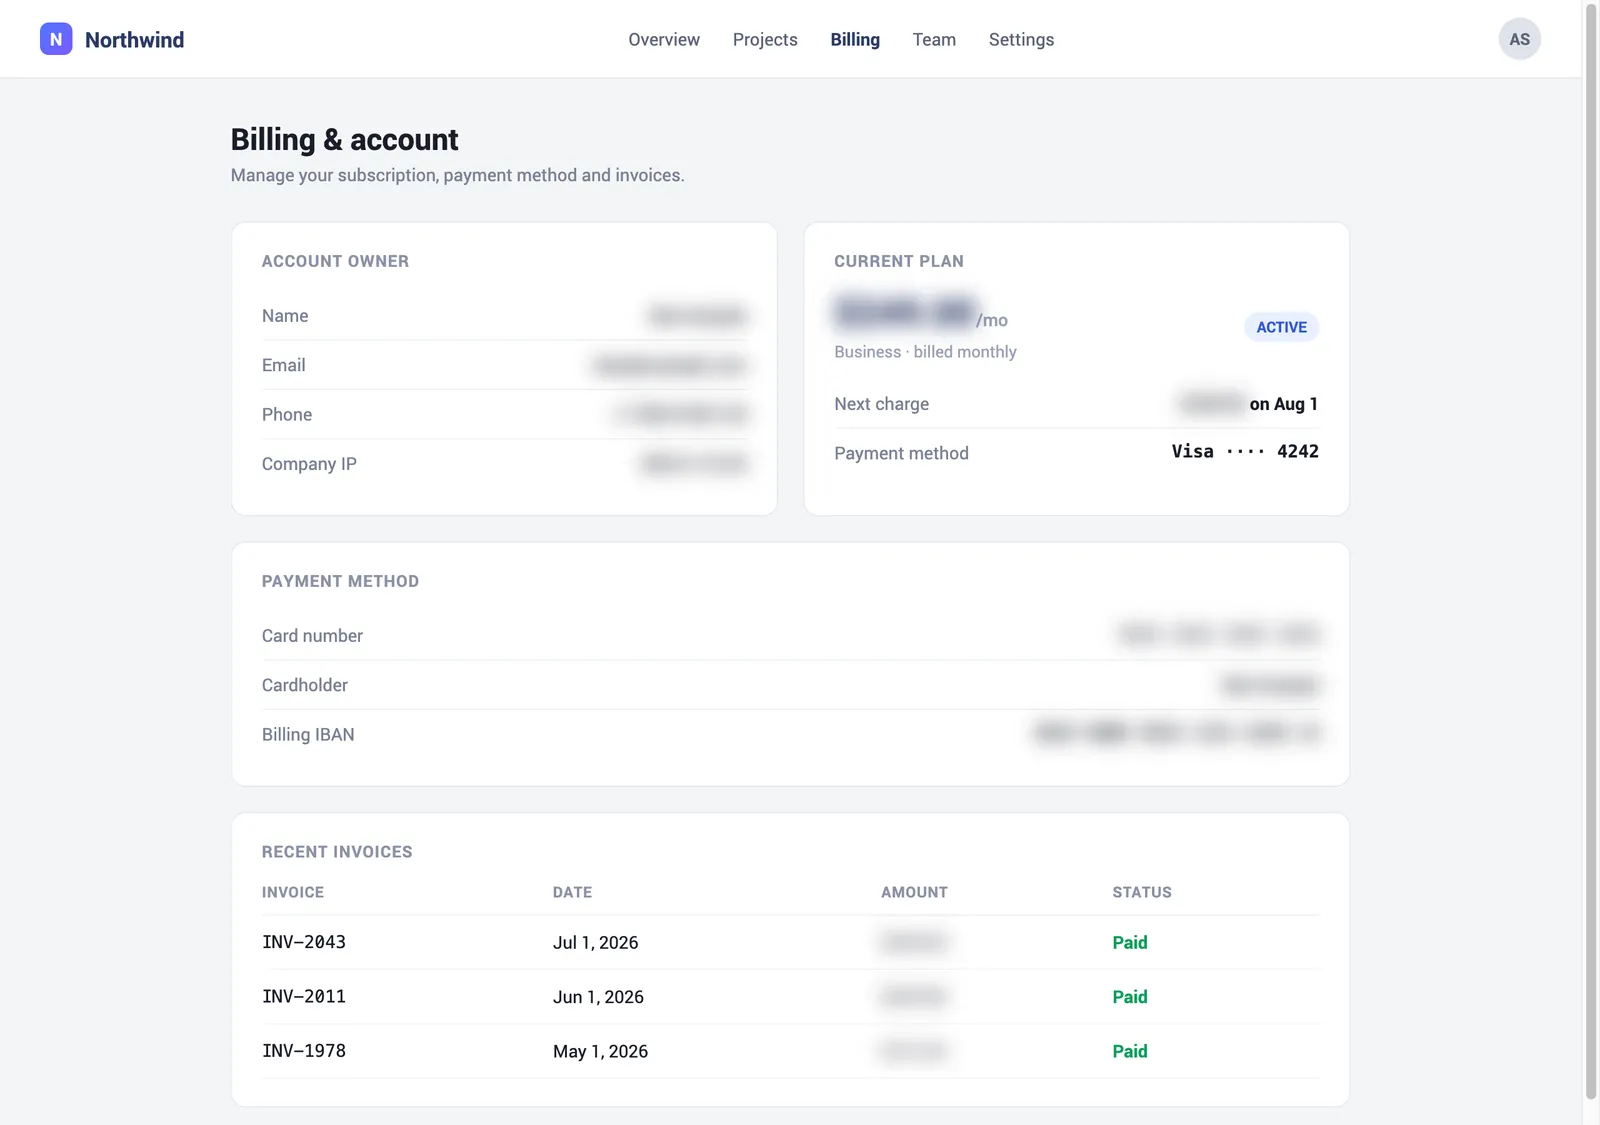Click the blurred Cardholder value
Screen dimensions: 1600x1125
pos(1270,685)
